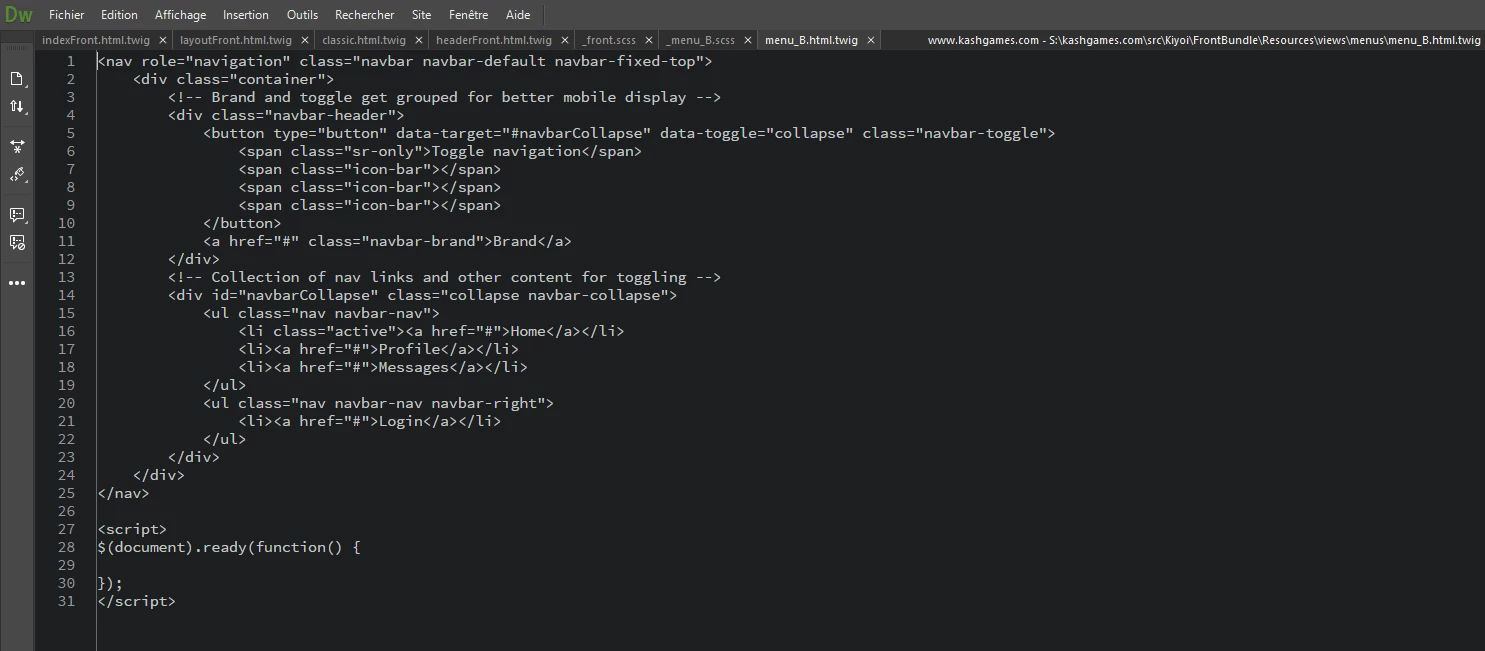Click the Apply Comment icon
Screen dimensions: 1485x651
point(17,215)
